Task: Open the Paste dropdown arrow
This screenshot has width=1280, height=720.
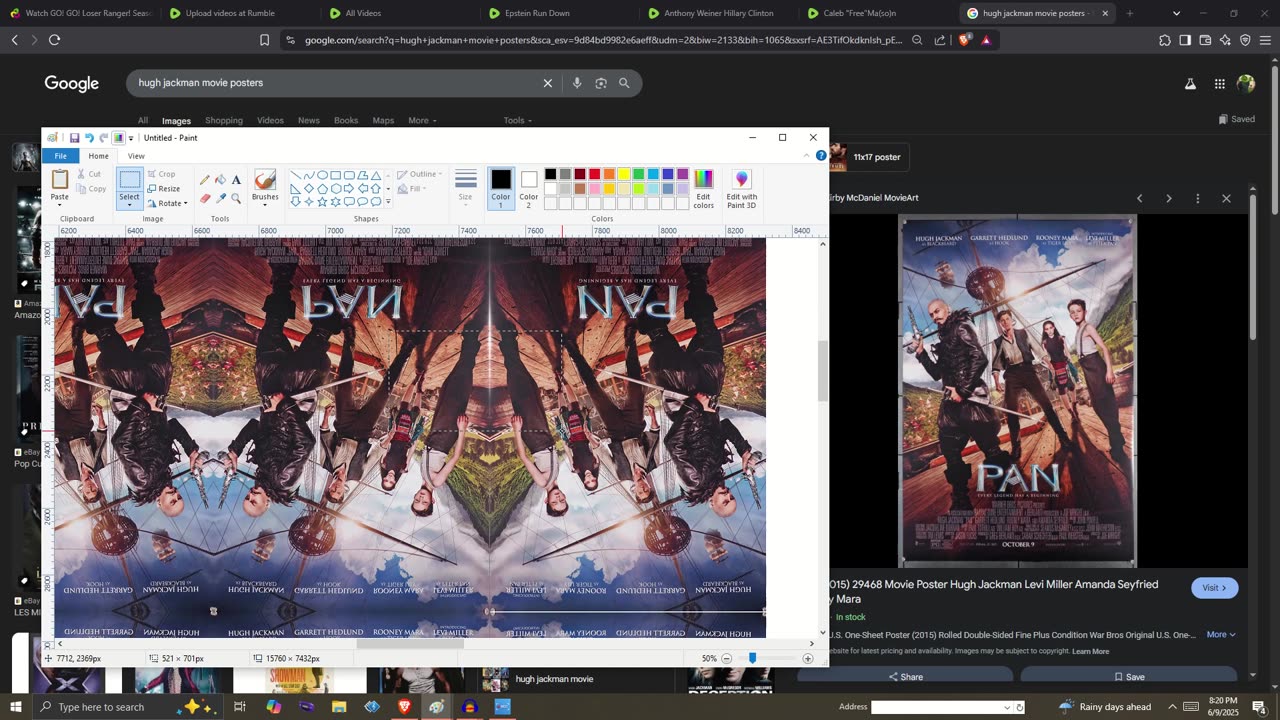Action: click(60, 204)
